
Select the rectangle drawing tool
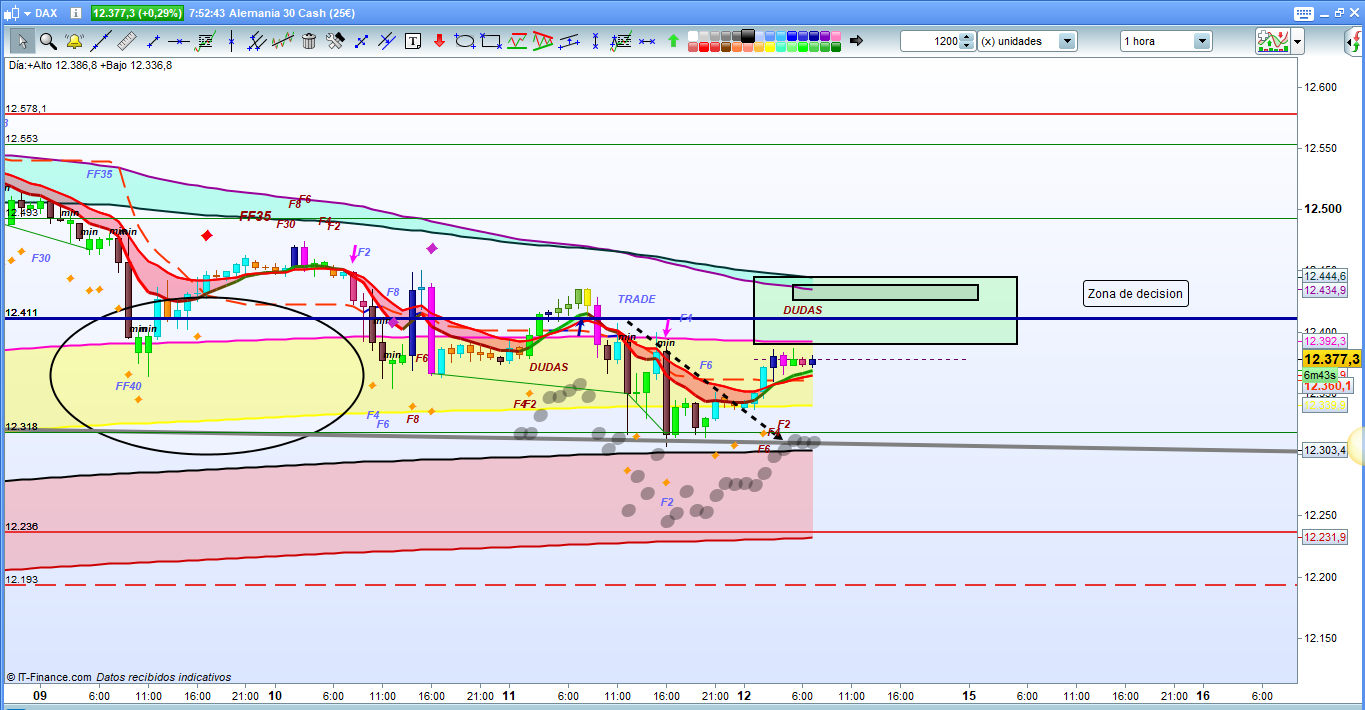[x=490, y=41]
